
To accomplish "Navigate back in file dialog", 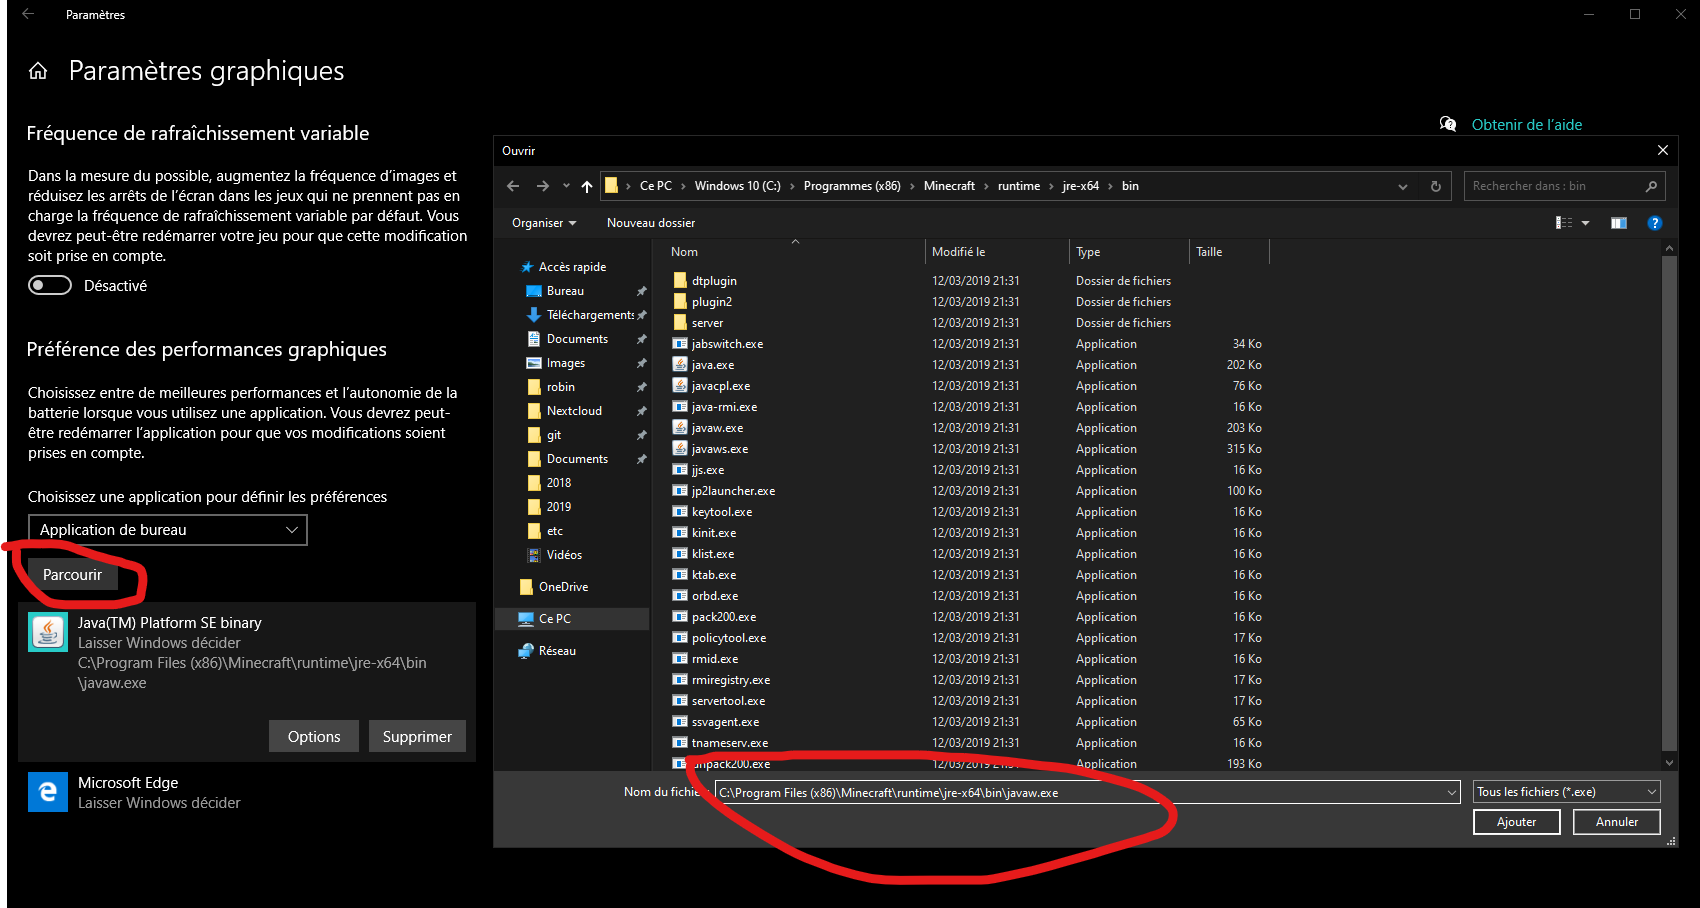I will [513, 186].
